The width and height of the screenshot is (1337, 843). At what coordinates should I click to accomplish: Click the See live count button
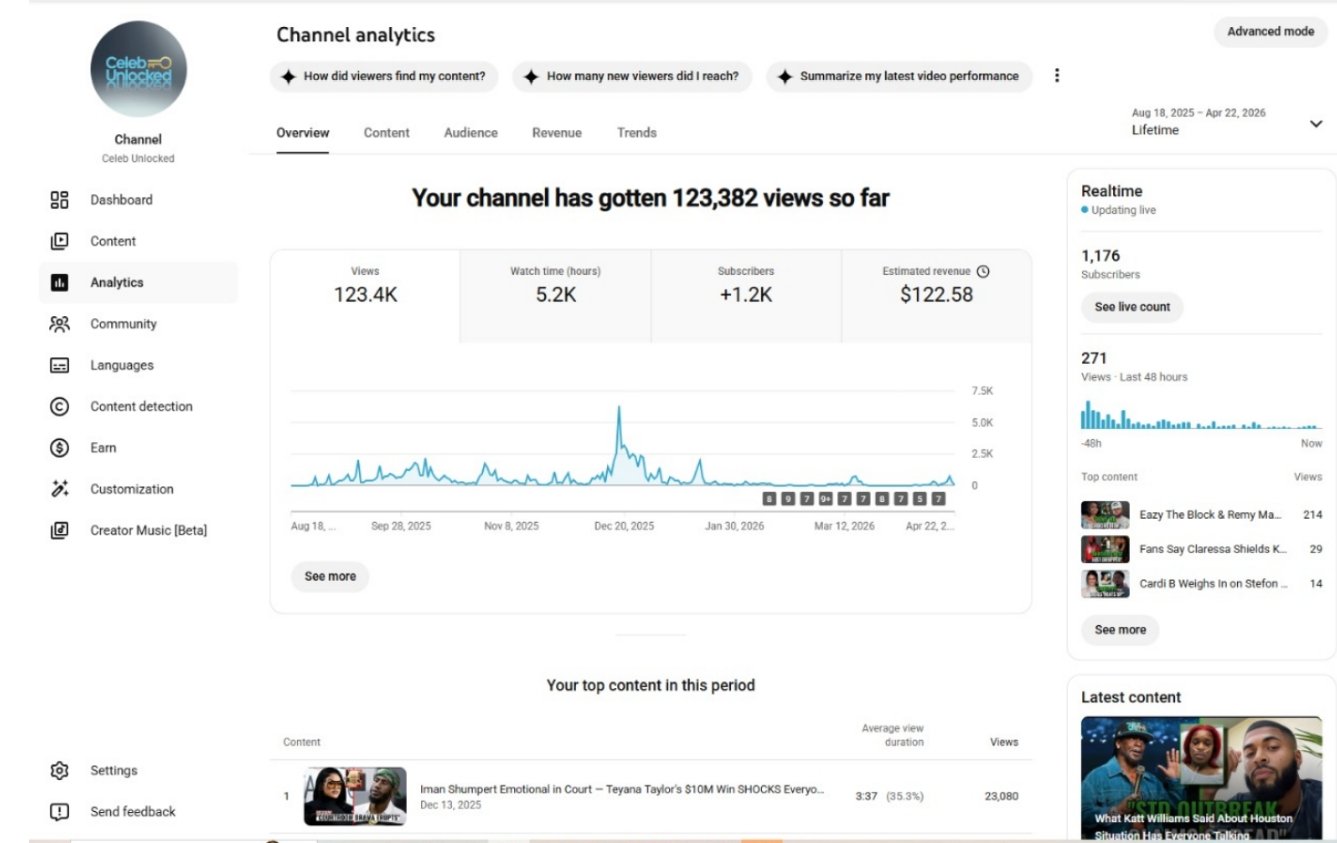[1132, 307]
